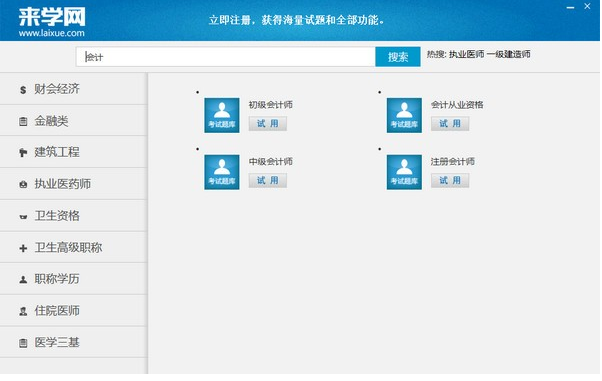Open the 初级会计师 exam bank icon
The width and height of the screenshot is (602, 381).
coord(222,115)
